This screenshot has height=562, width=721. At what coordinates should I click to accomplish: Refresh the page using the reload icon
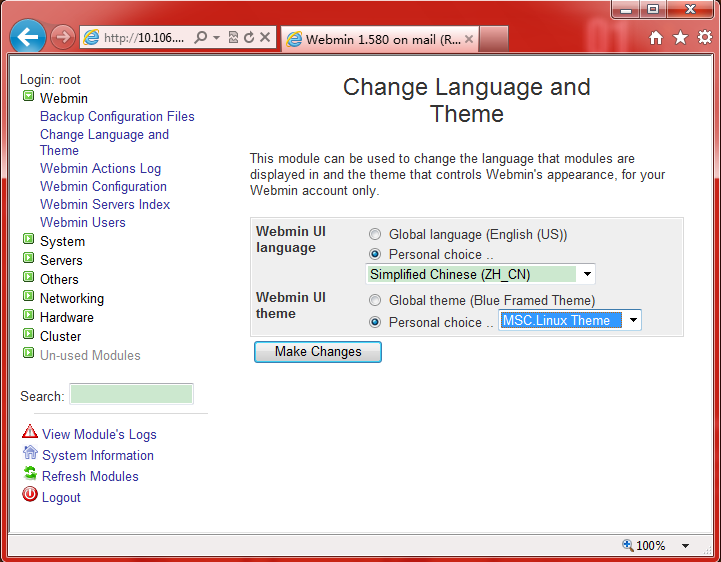(x=249, y=37)
